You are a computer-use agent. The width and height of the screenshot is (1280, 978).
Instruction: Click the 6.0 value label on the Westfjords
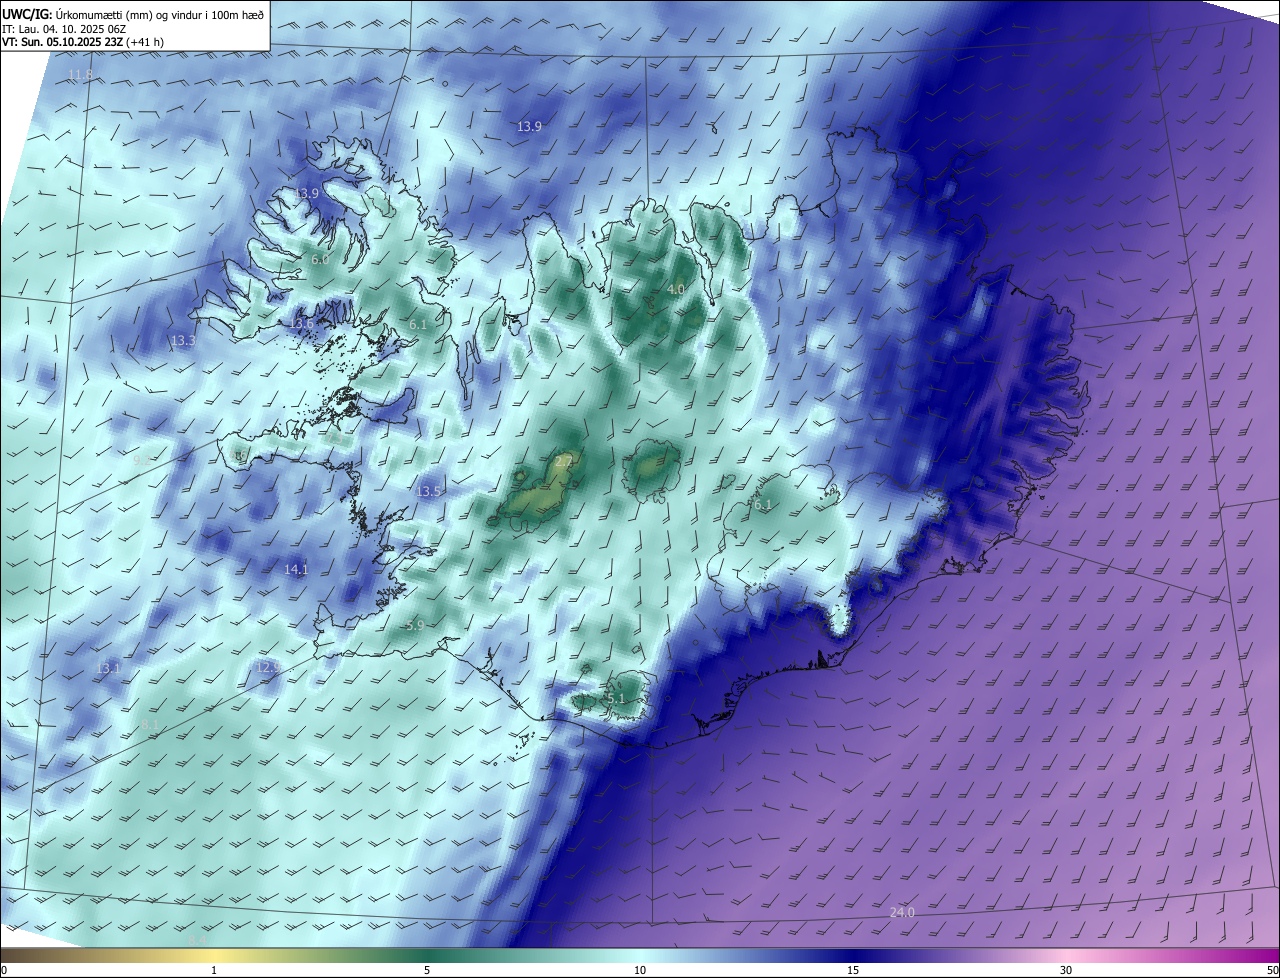point(320,259)
